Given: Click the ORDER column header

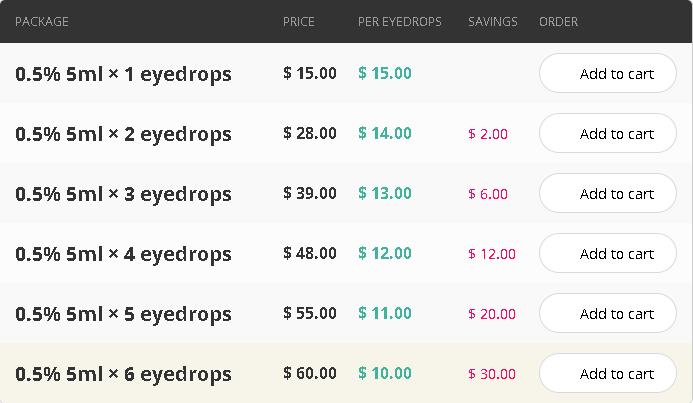Looking at the screenshot, I should (x=558, y=22).
